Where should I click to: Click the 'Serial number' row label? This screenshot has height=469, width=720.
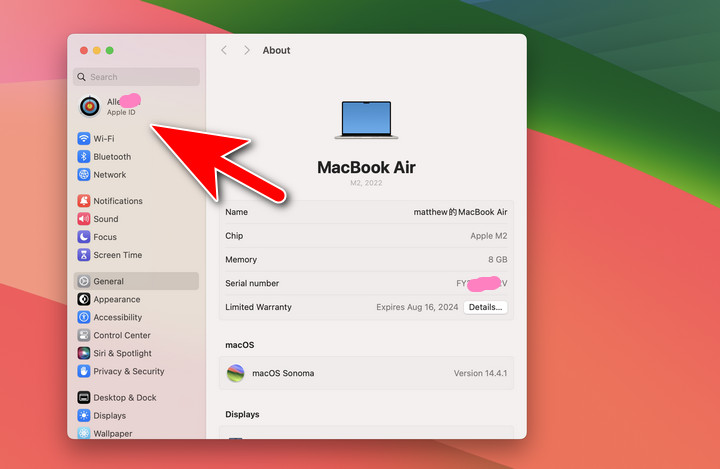252,283
